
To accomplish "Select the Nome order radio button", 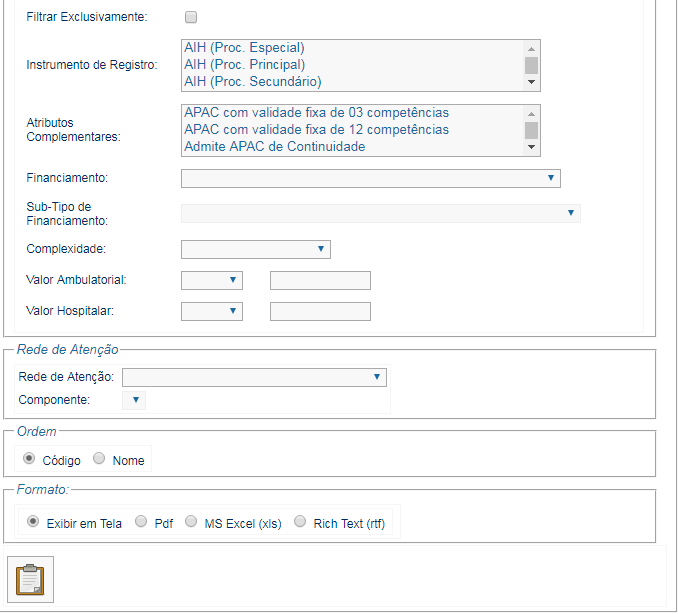I will click(99, 459).
